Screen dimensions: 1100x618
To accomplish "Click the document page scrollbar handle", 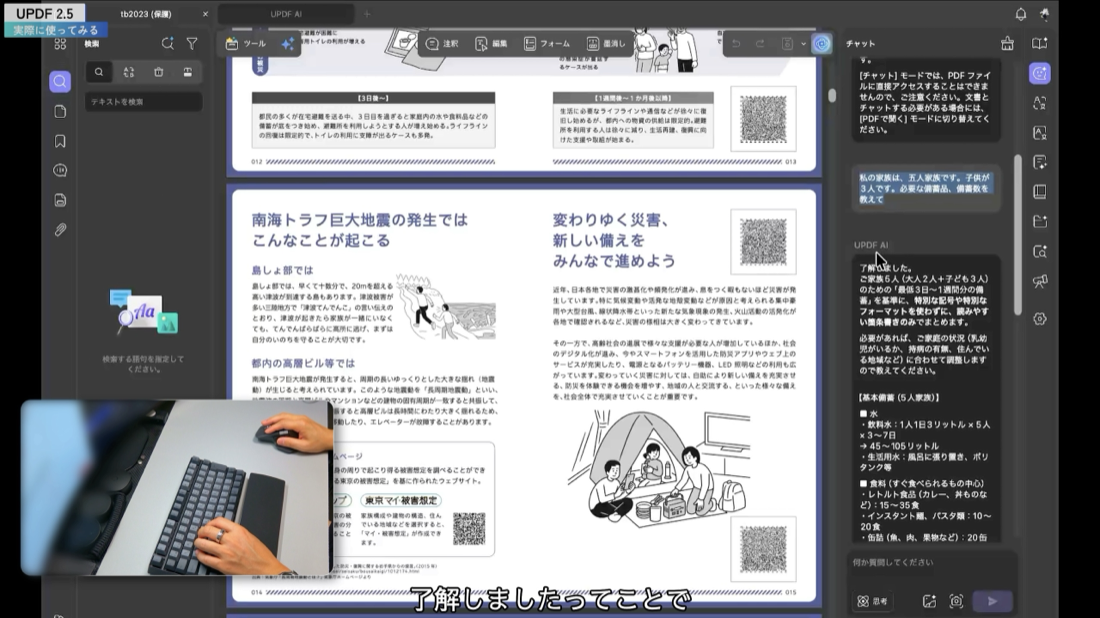I will click(832, 95).
